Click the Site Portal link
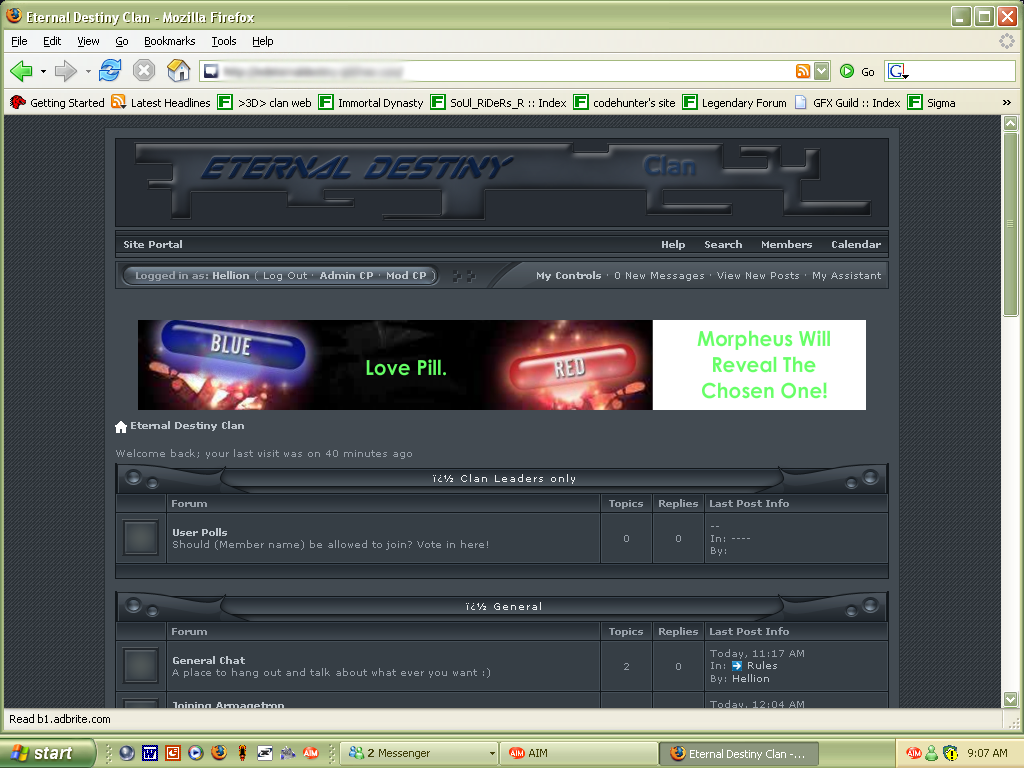 pos(153,244)
